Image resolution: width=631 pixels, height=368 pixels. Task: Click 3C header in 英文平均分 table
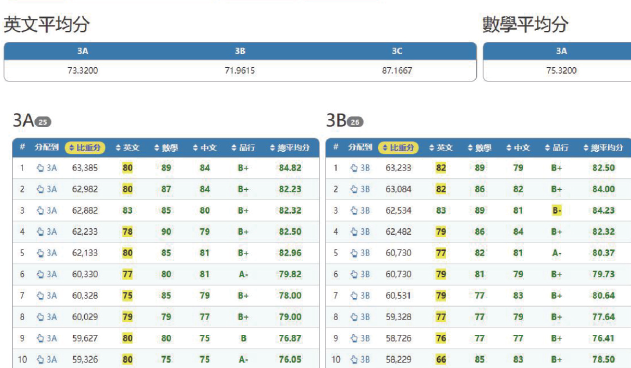coord(397,51)
